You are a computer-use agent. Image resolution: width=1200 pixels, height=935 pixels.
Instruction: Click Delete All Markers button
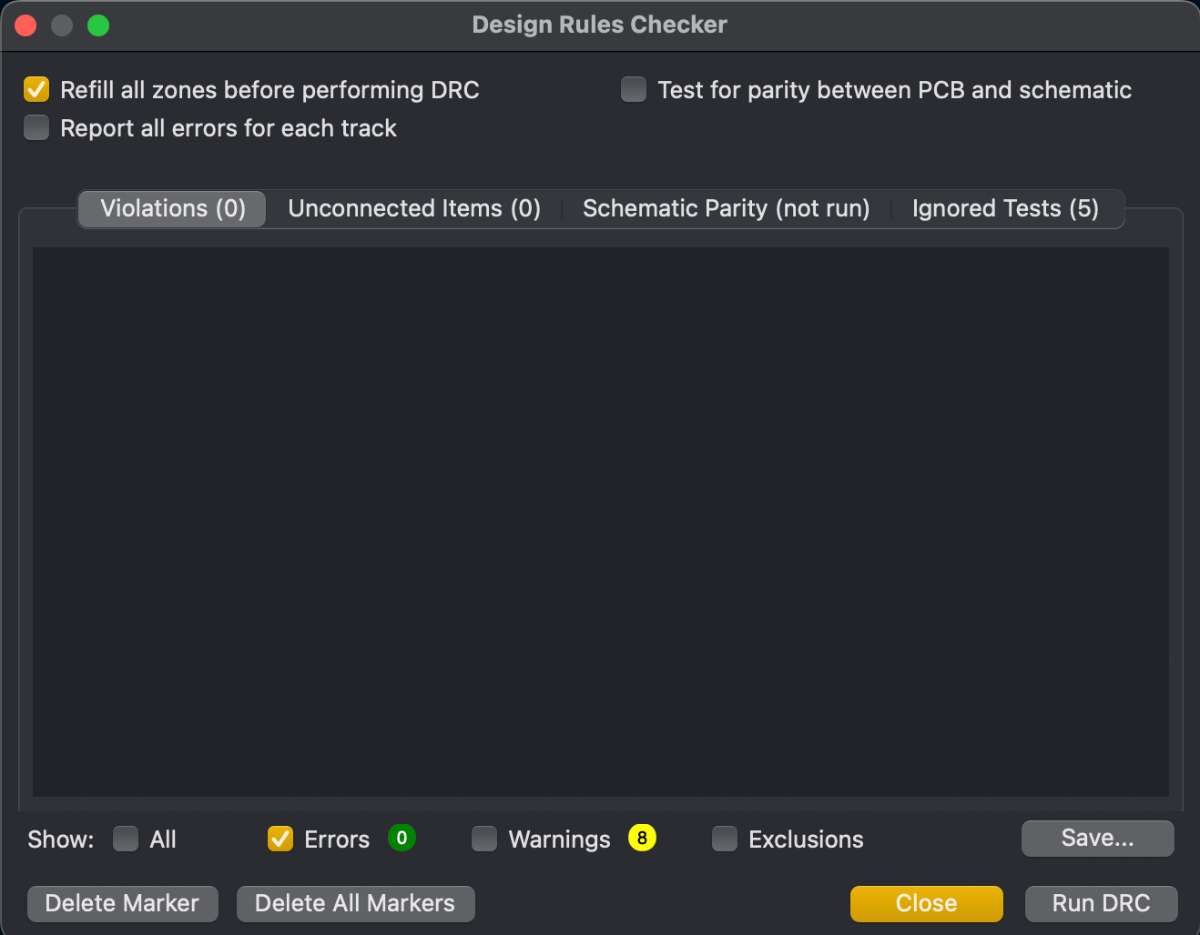pyautogui.click(x=355, y=903)
